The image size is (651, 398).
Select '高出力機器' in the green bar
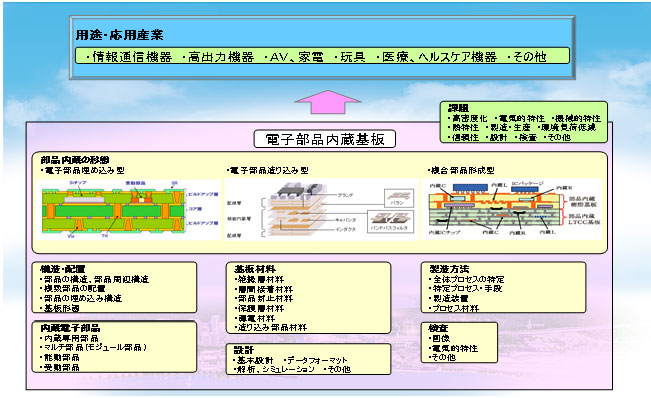tap(221, 56)
